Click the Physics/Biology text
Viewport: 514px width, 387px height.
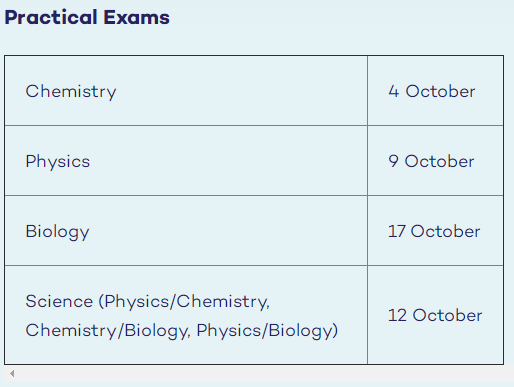[264, 331]
